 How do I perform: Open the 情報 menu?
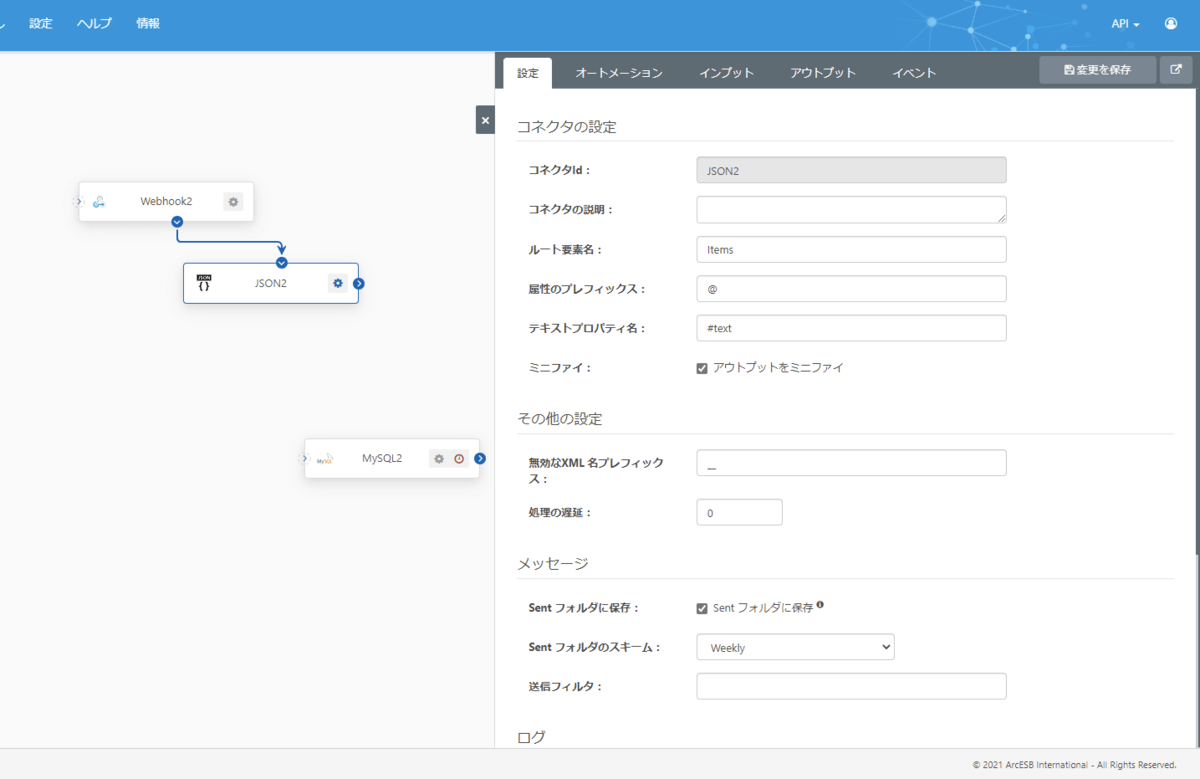tap(148, 23)
